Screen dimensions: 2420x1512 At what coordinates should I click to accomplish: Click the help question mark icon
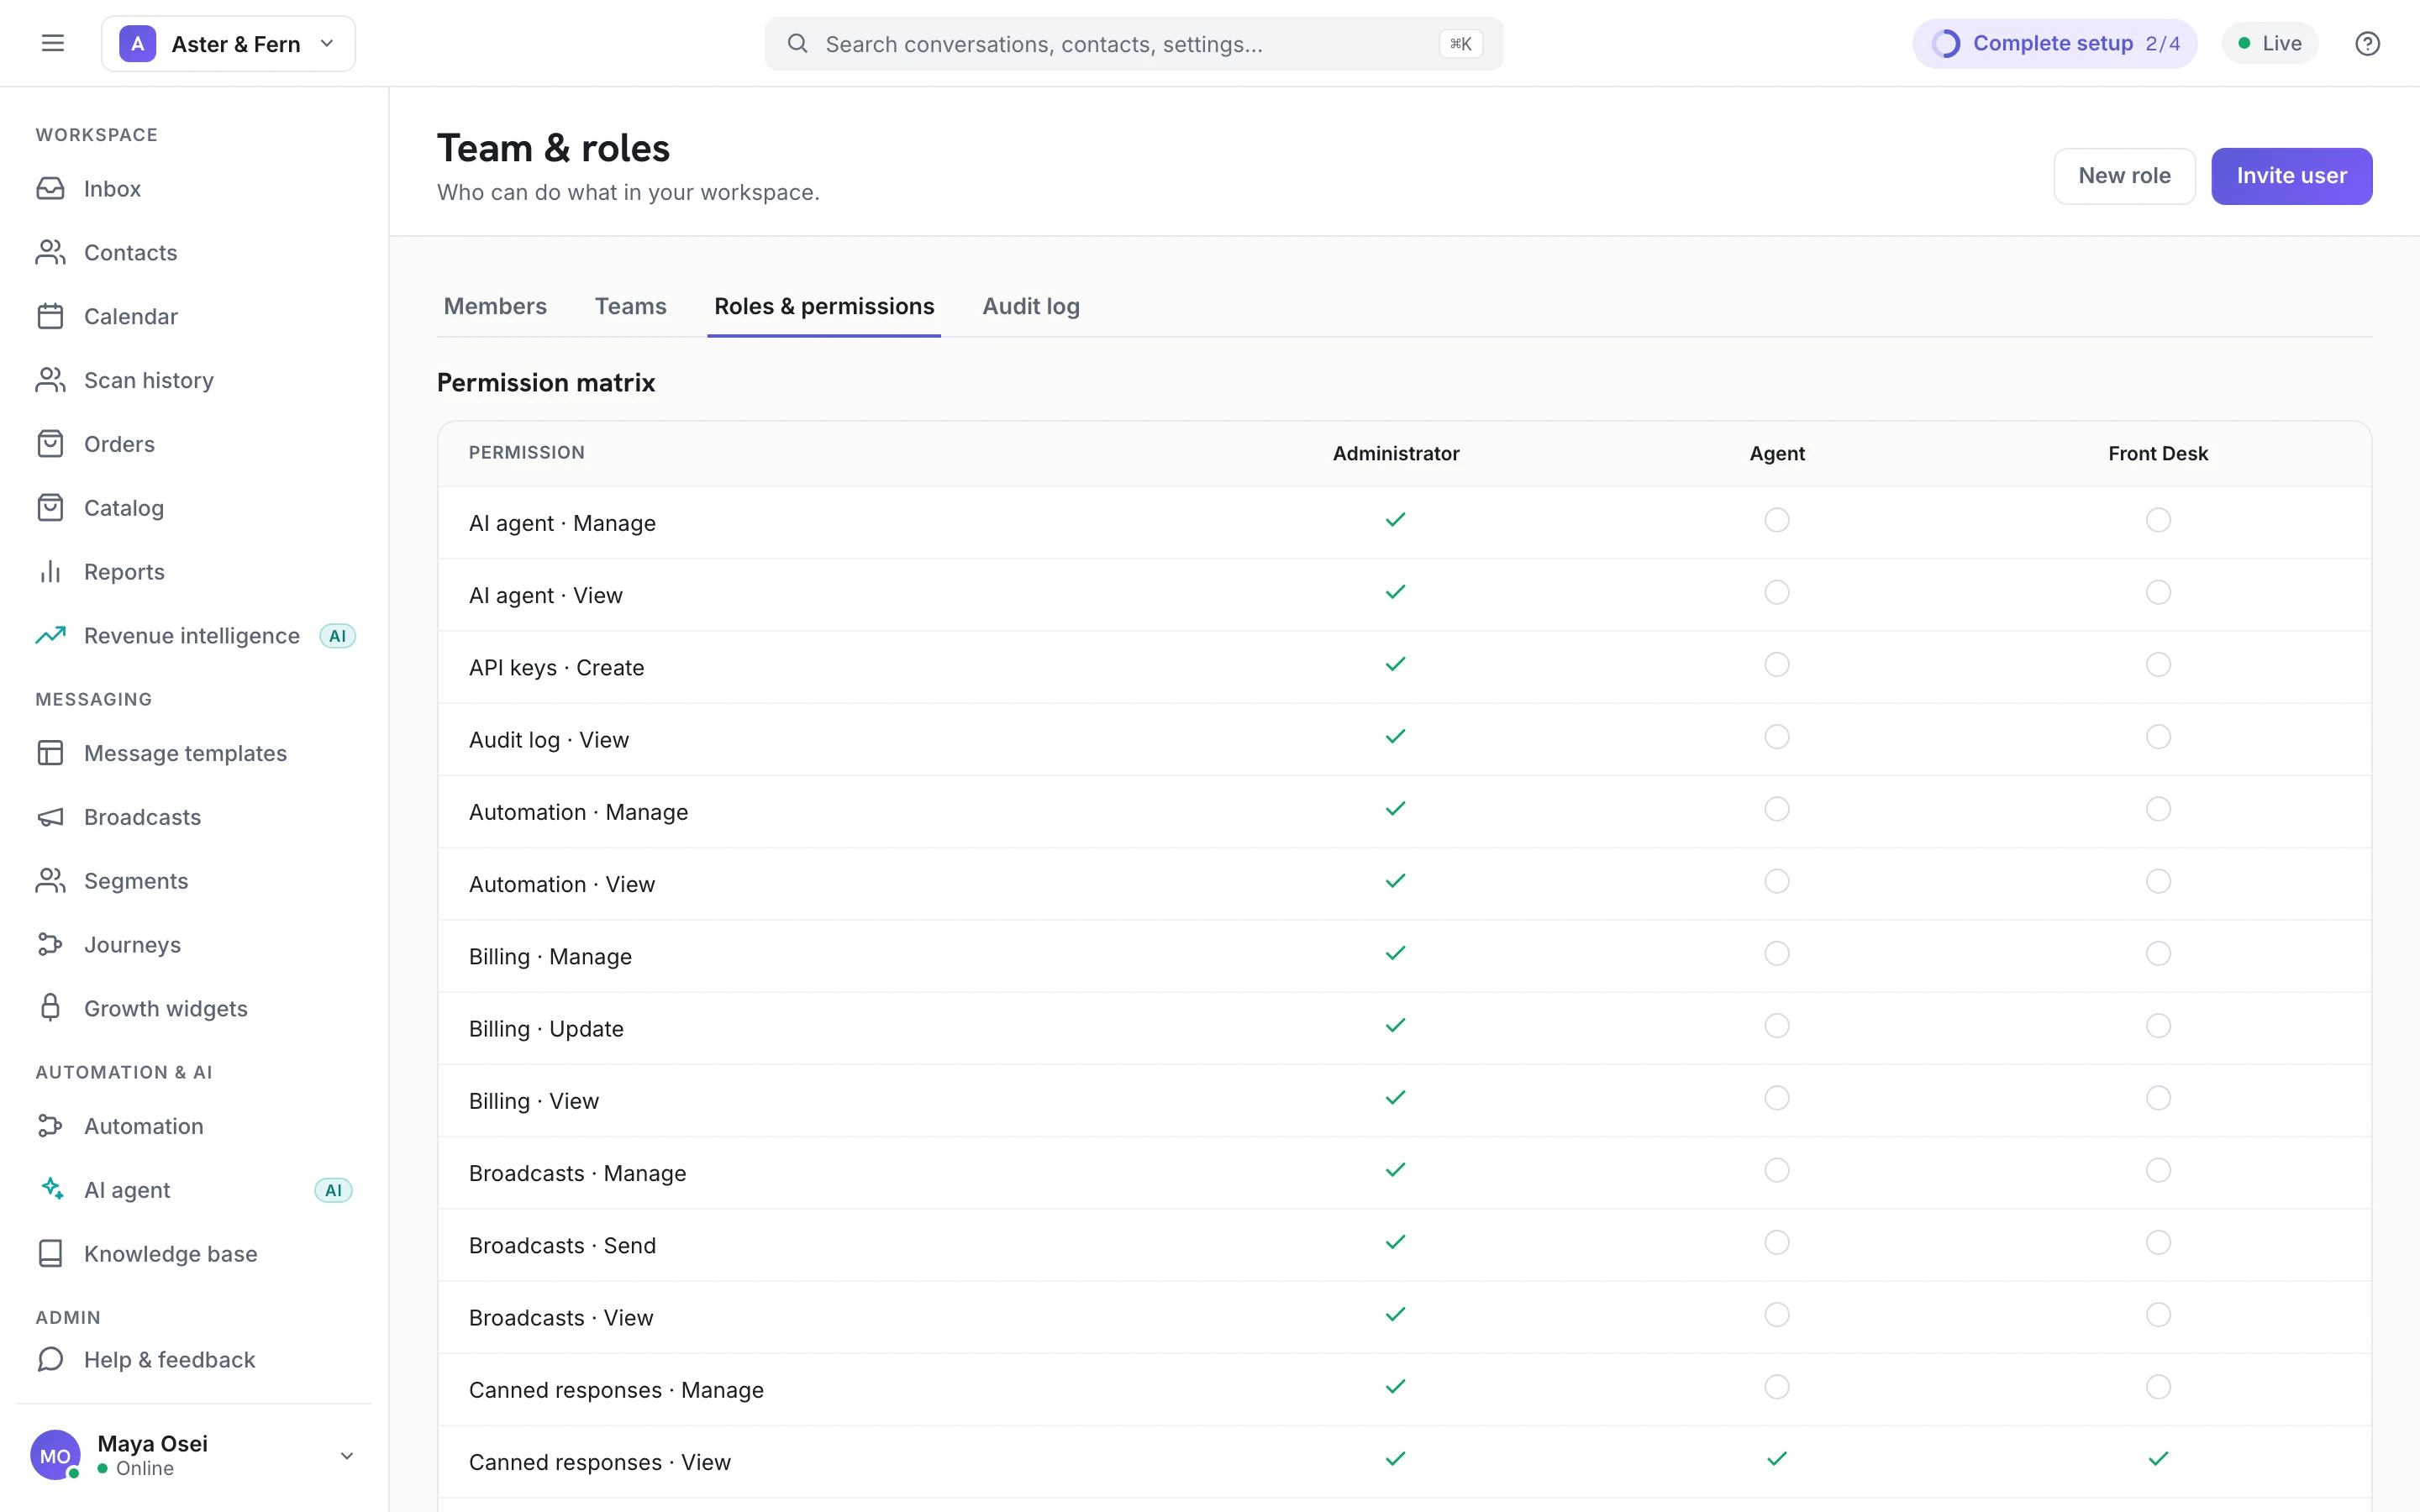pyautogui.click(x=2367, y=43)
